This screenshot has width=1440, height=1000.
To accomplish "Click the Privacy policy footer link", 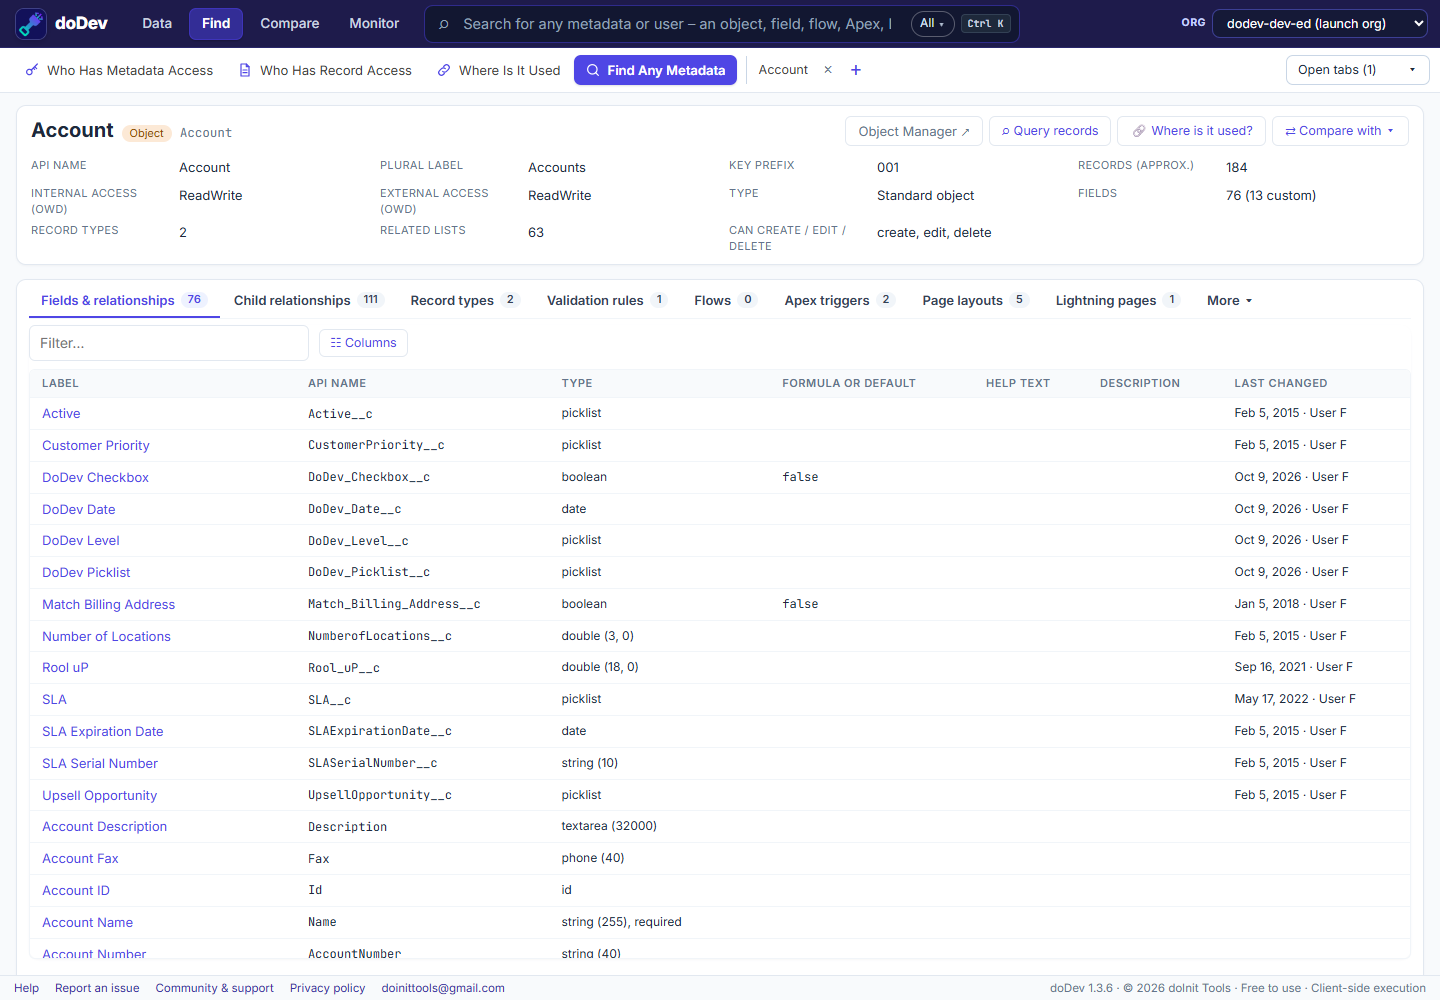I will [328, 988].
